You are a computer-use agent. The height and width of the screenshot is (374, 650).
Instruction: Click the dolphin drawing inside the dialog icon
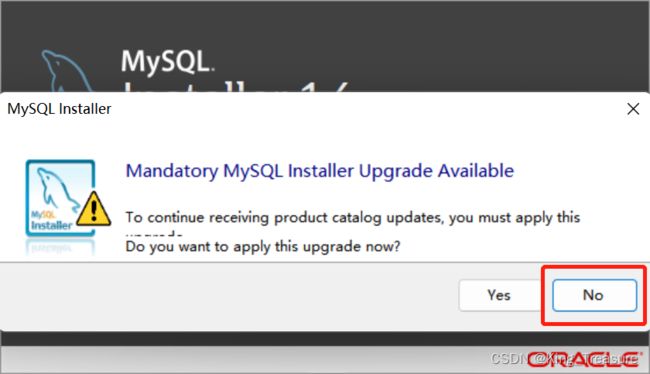tap(57, 188)
